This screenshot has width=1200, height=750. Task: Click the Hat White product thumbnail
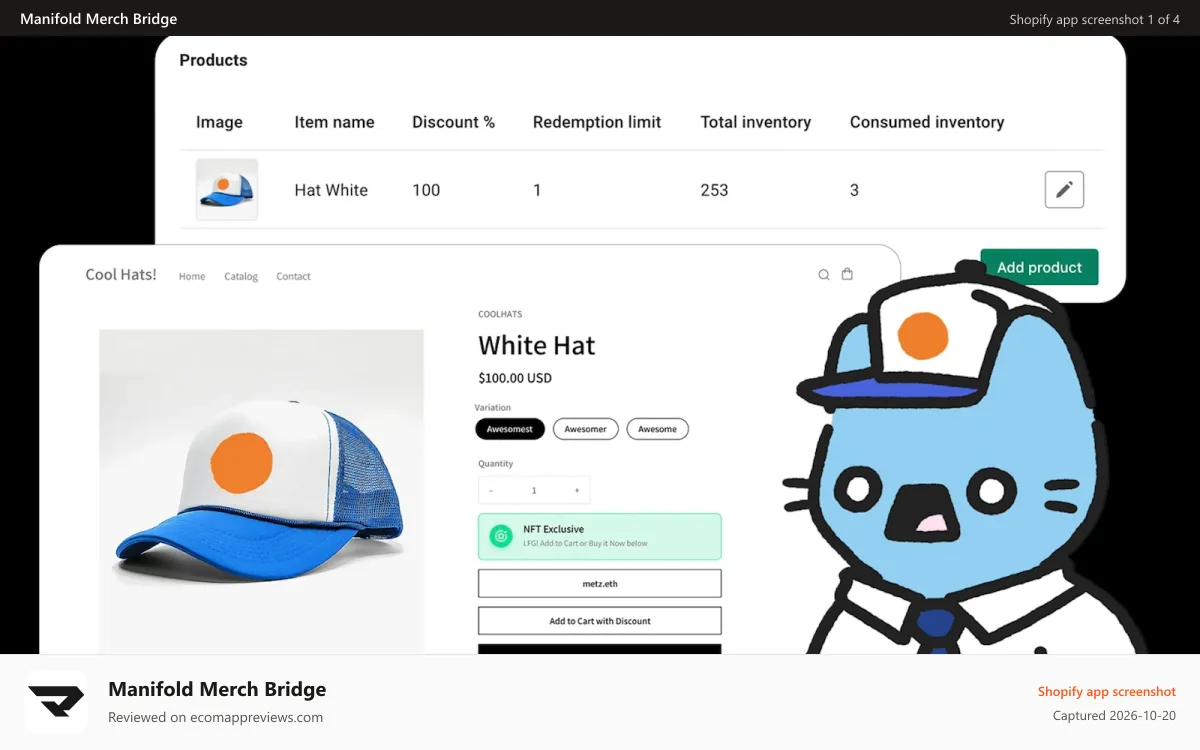[x=227, y=189]
